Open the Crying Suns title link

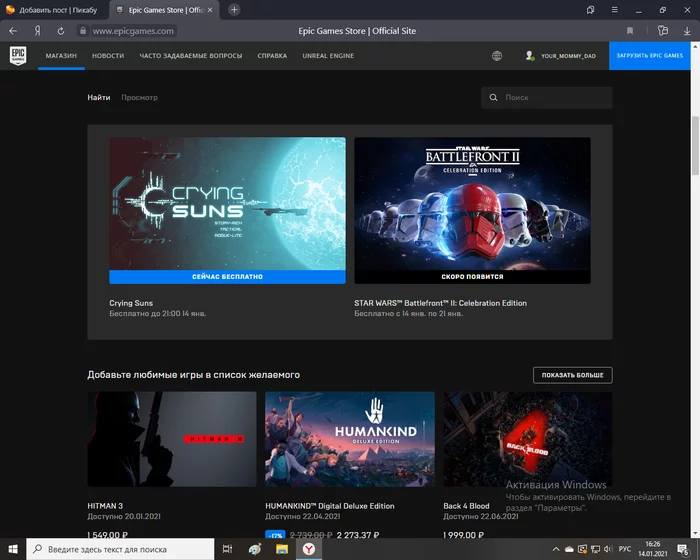(x=131, y=303)
